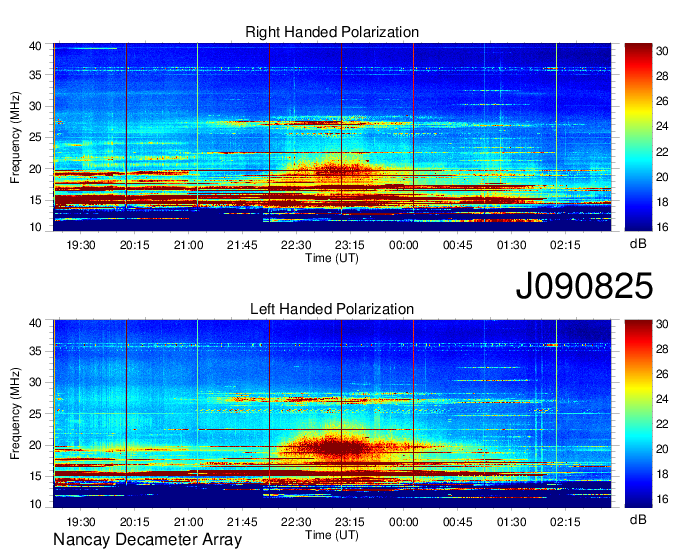Click '21:00' time tick on Right Handed plot
680x552 pixels.
(x=188, y=245)
